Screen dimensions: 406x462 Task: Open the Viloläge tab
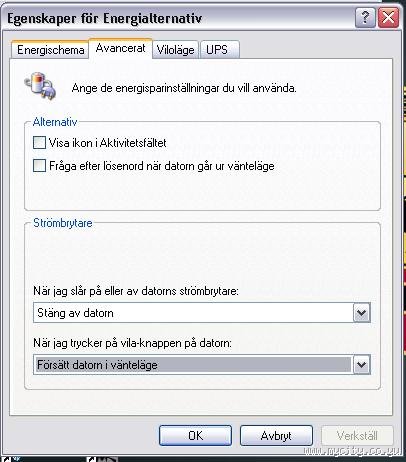[x=176, y=50]
